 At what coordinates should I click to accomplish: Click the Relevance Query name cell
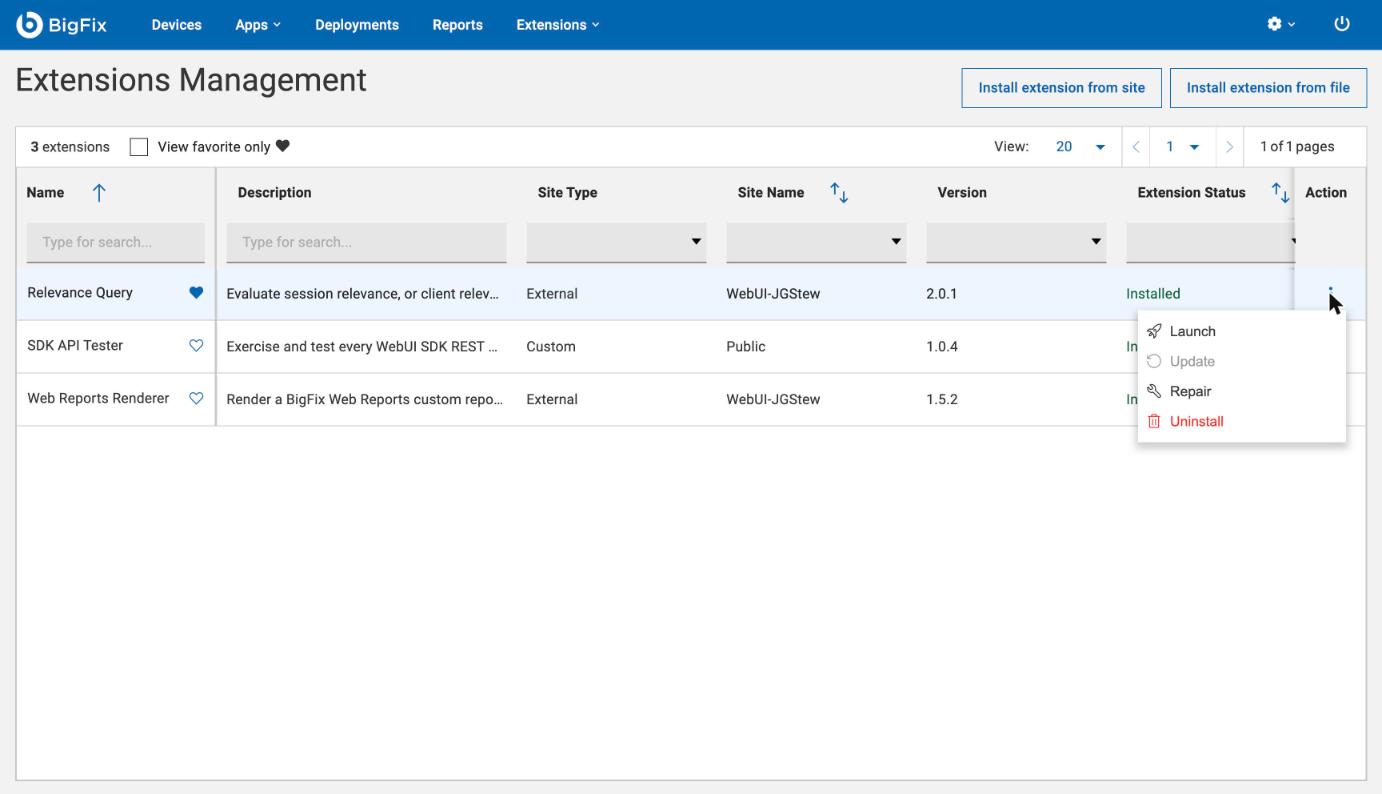coord(80,293)
